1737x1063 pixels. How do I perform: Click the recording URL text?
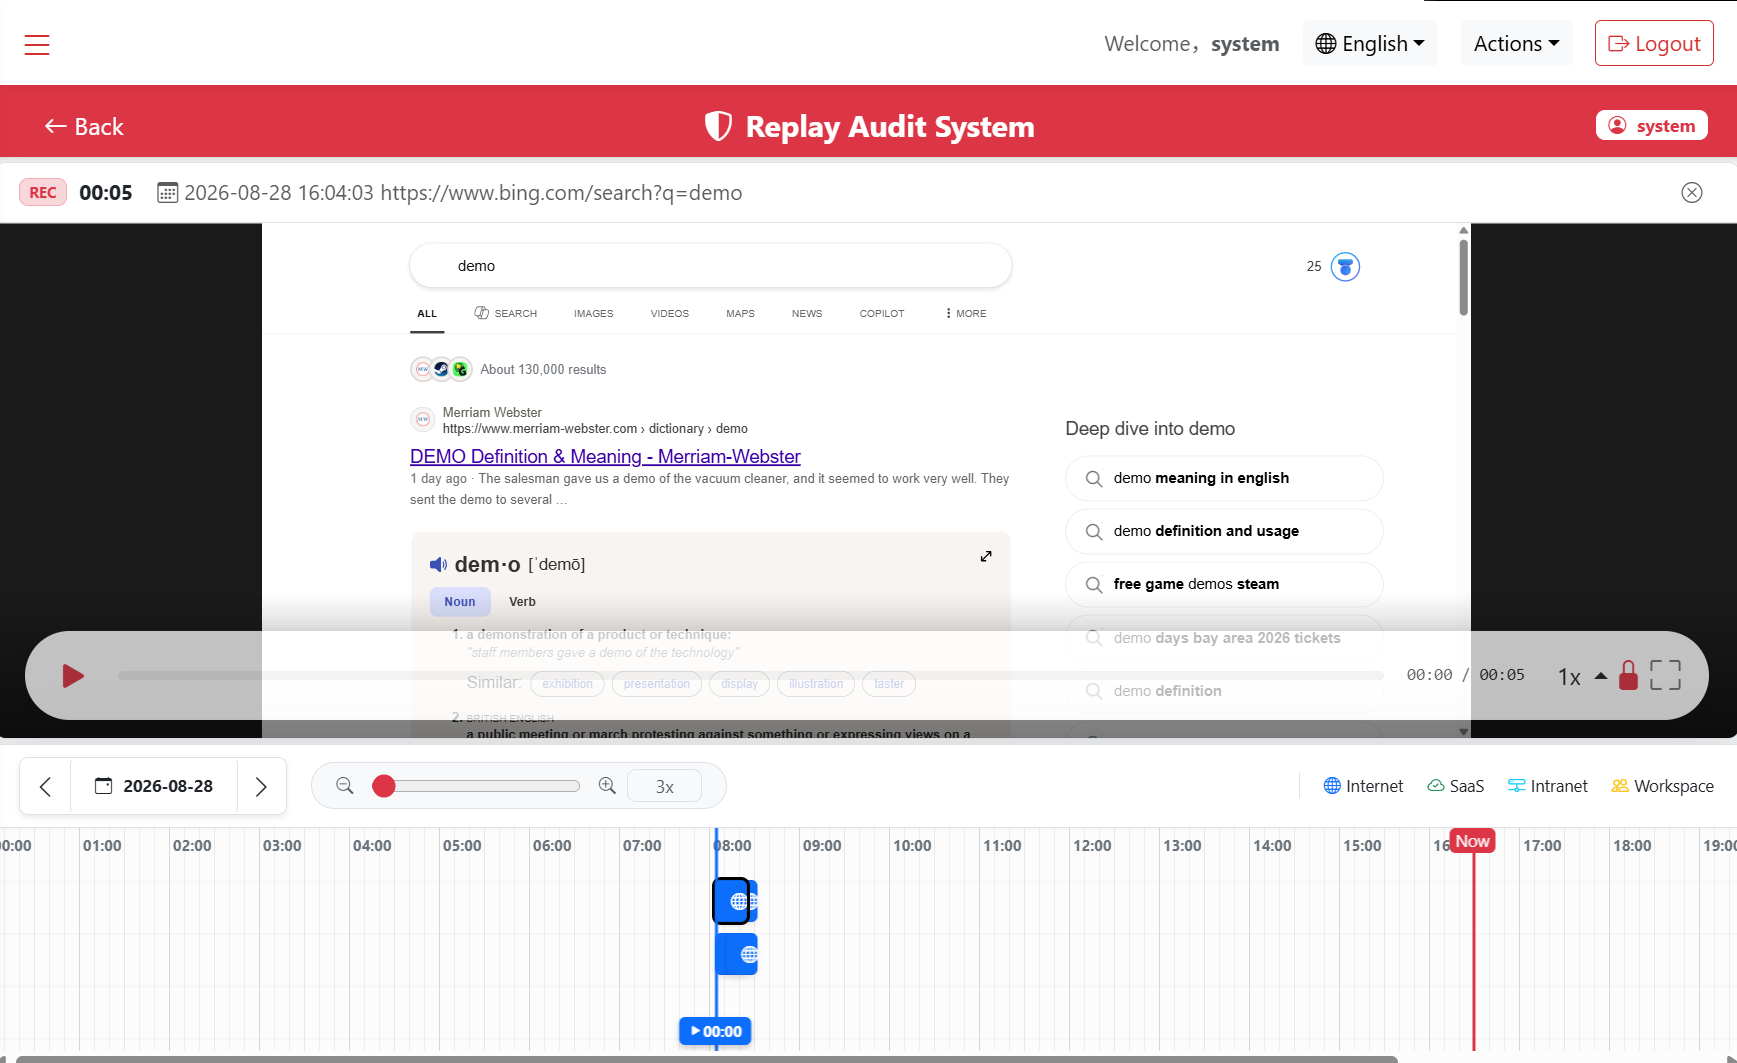(561, 193)
